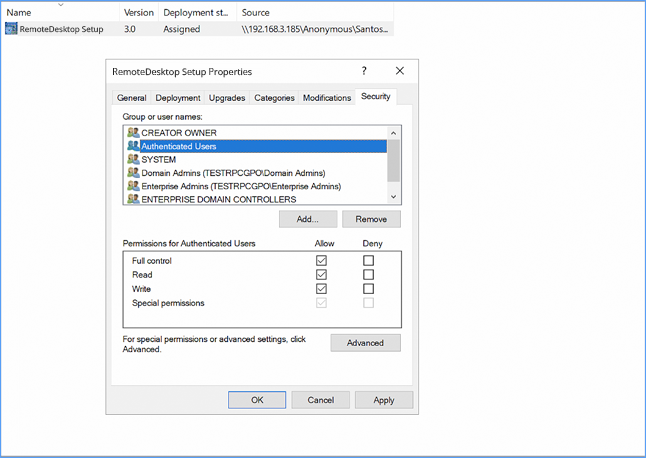This screenshot has width=646, height=458.
Task: Open the Modifications tab
Action: 327,98
